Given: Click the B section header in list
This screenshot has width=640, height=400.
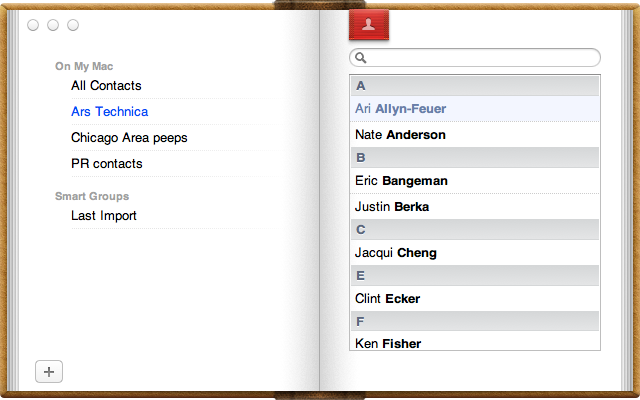Looking at the screenshot, I should click(475, 158).
